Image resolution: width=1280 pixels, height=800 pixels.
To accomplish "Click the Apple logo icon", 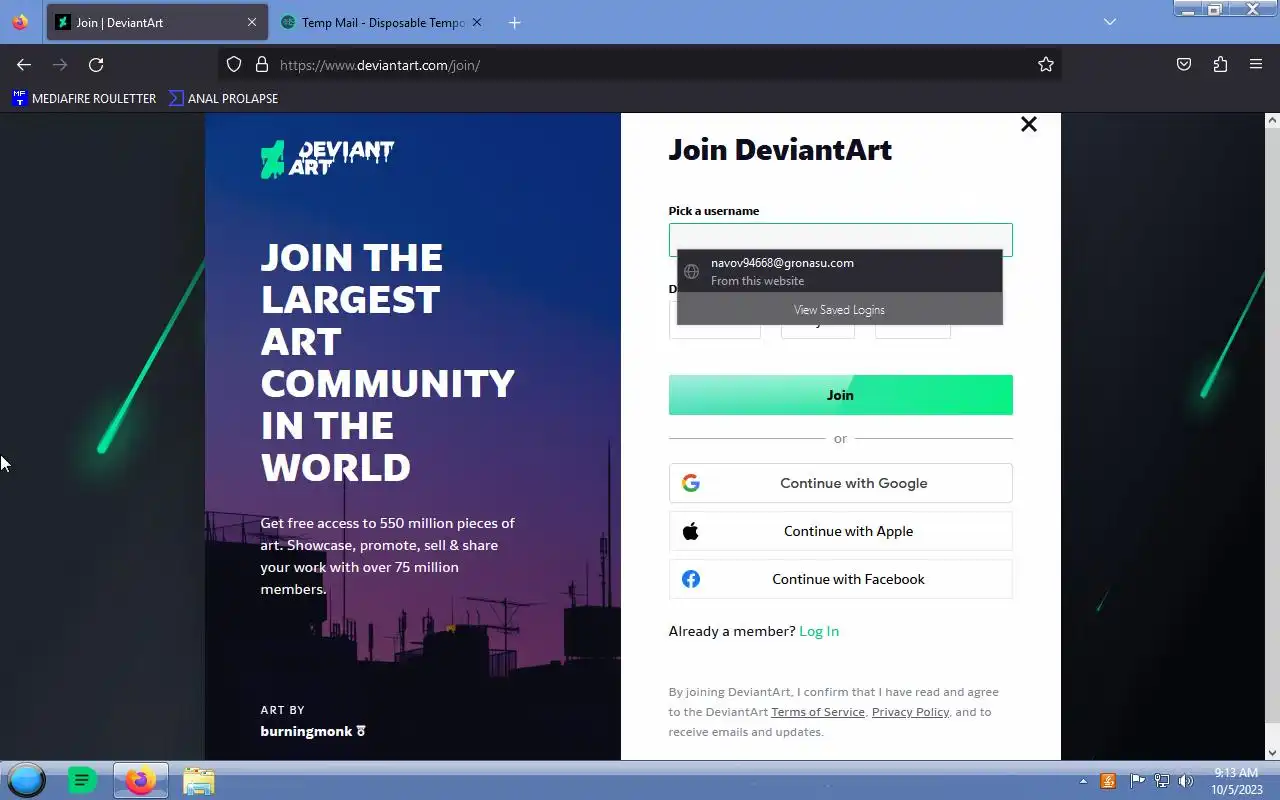I will pos(691,531).
